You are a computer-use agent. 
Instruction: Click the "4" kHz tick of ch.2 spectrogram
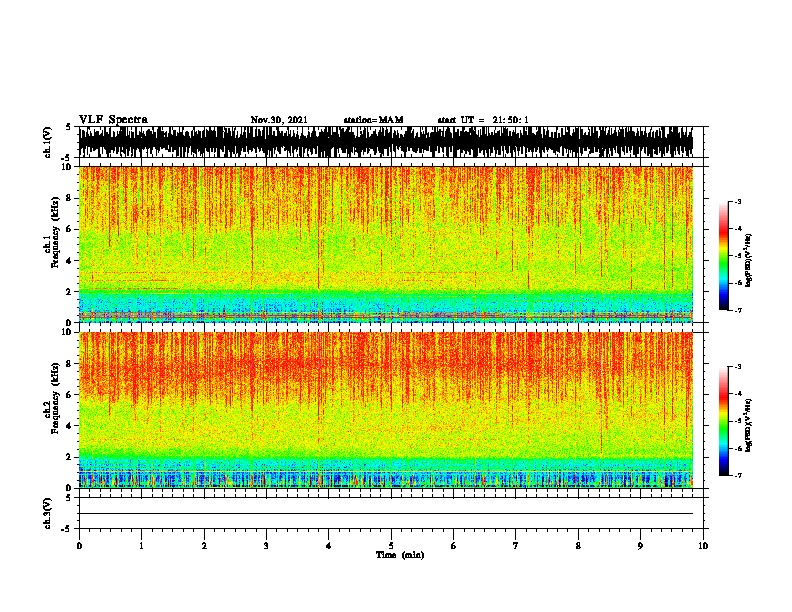point(71,426)
